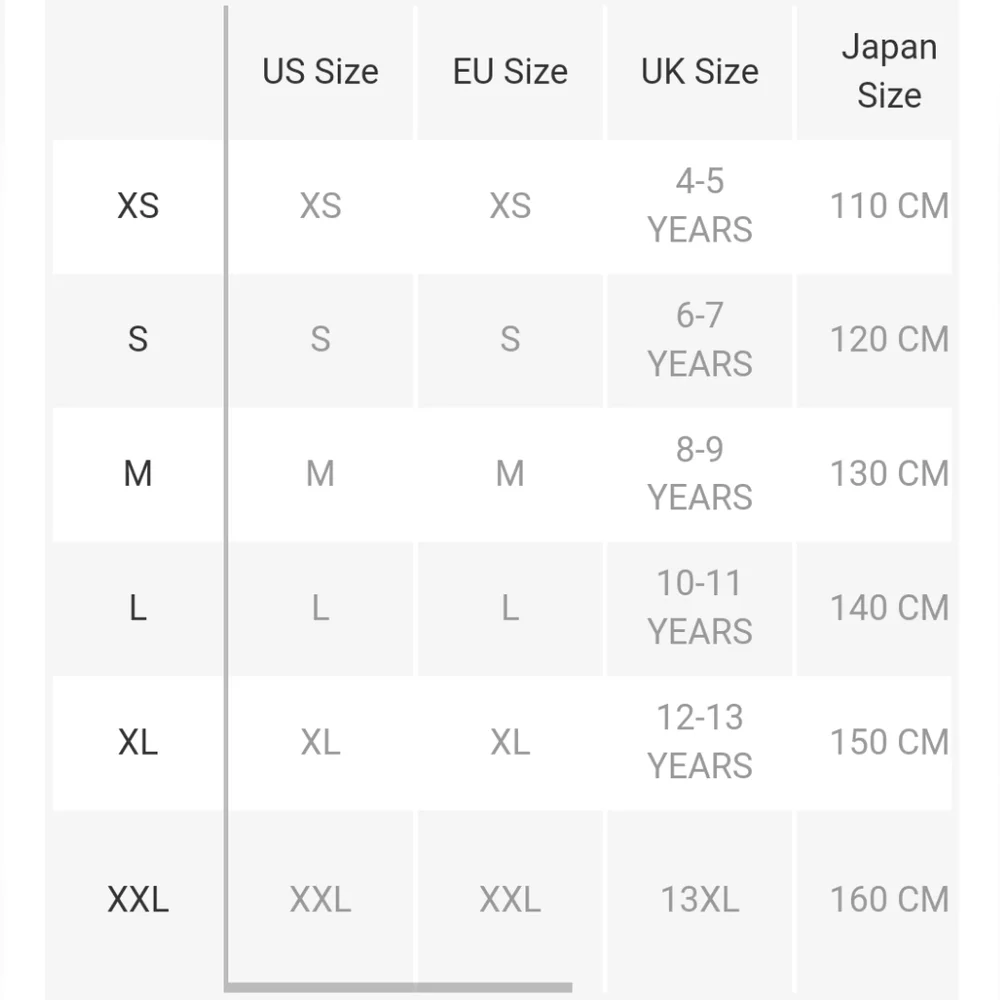Click the 140 CM Japan size cell
Image resolution: width=1000 pixels, height=1000 pixels.
coord(889,608)
